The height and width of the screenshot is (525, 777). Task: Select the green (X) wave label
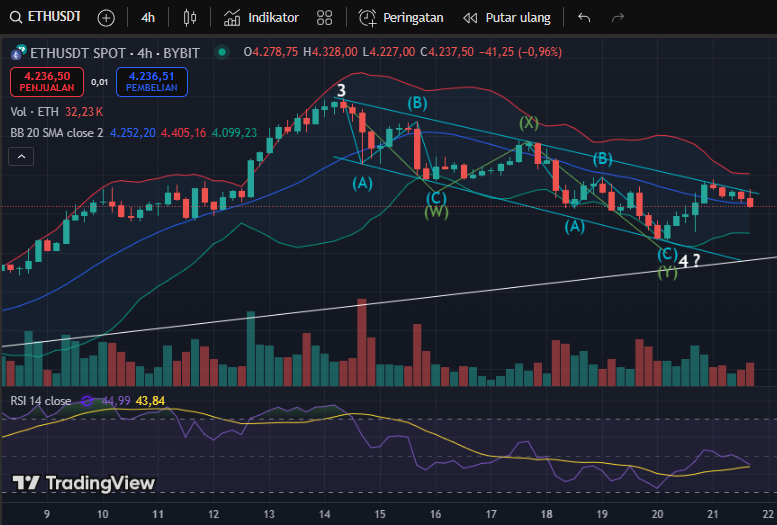529,122
